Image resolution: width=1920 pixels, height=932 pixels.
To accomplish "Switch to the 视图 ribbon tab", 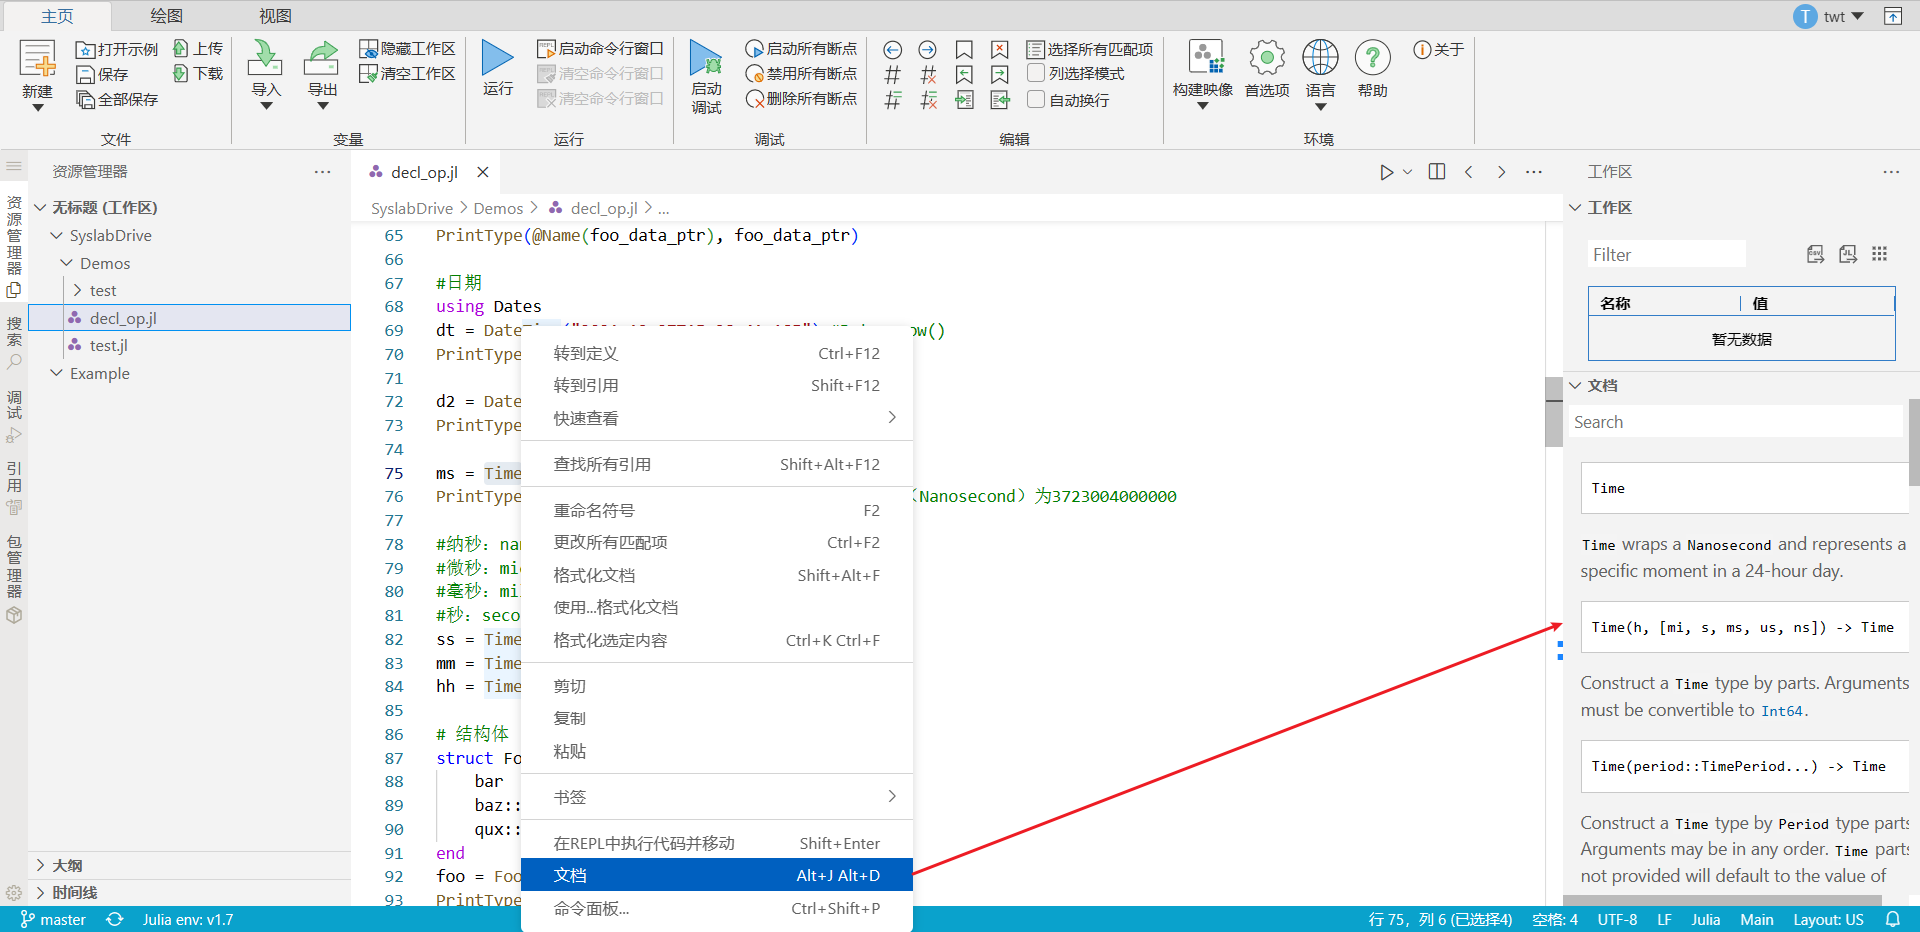I will [275, 16].
